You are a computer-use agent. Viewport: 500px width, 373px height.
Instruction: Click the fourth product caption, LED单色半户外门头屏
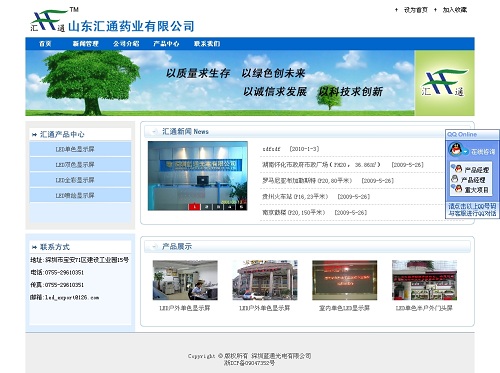coord(424,308)
